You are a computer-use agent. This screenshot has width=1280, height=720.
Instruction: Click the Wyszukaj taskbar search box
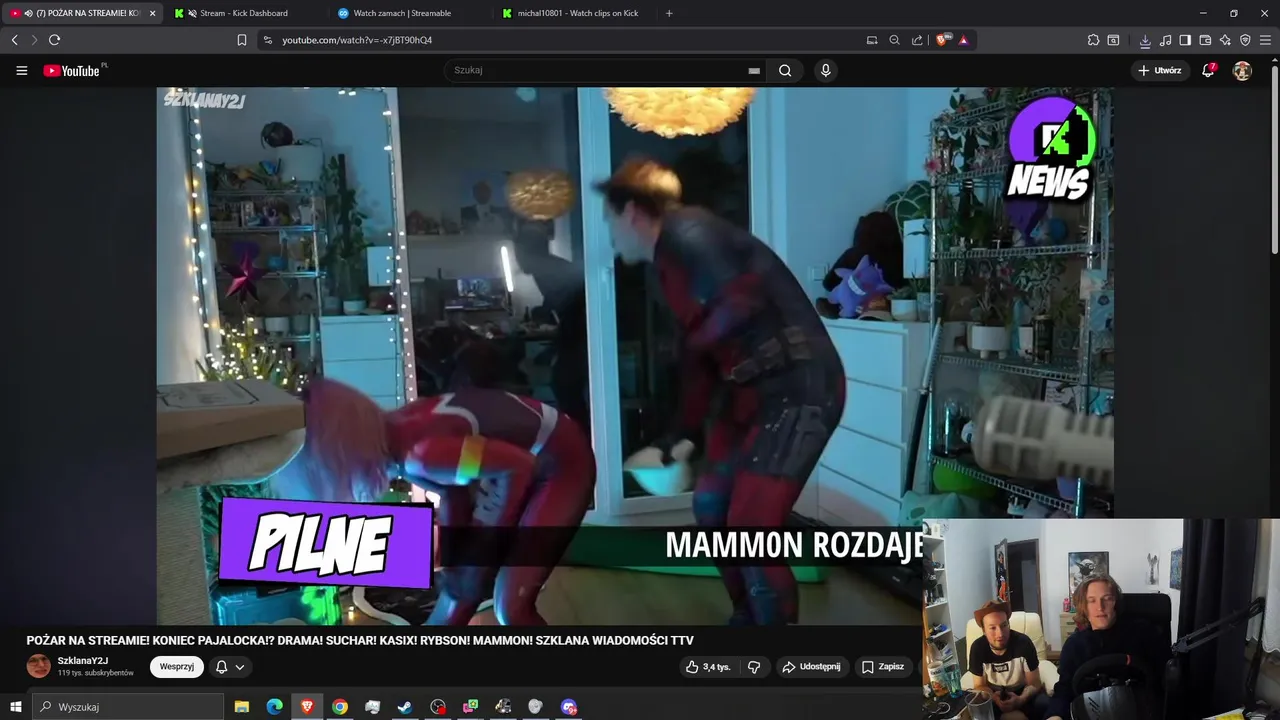coord(128,707)
